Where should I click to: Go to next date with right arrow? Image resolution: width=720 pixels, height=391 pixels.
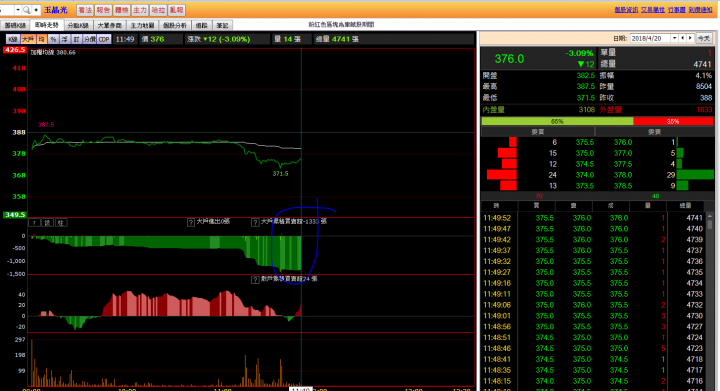(690, 38)
